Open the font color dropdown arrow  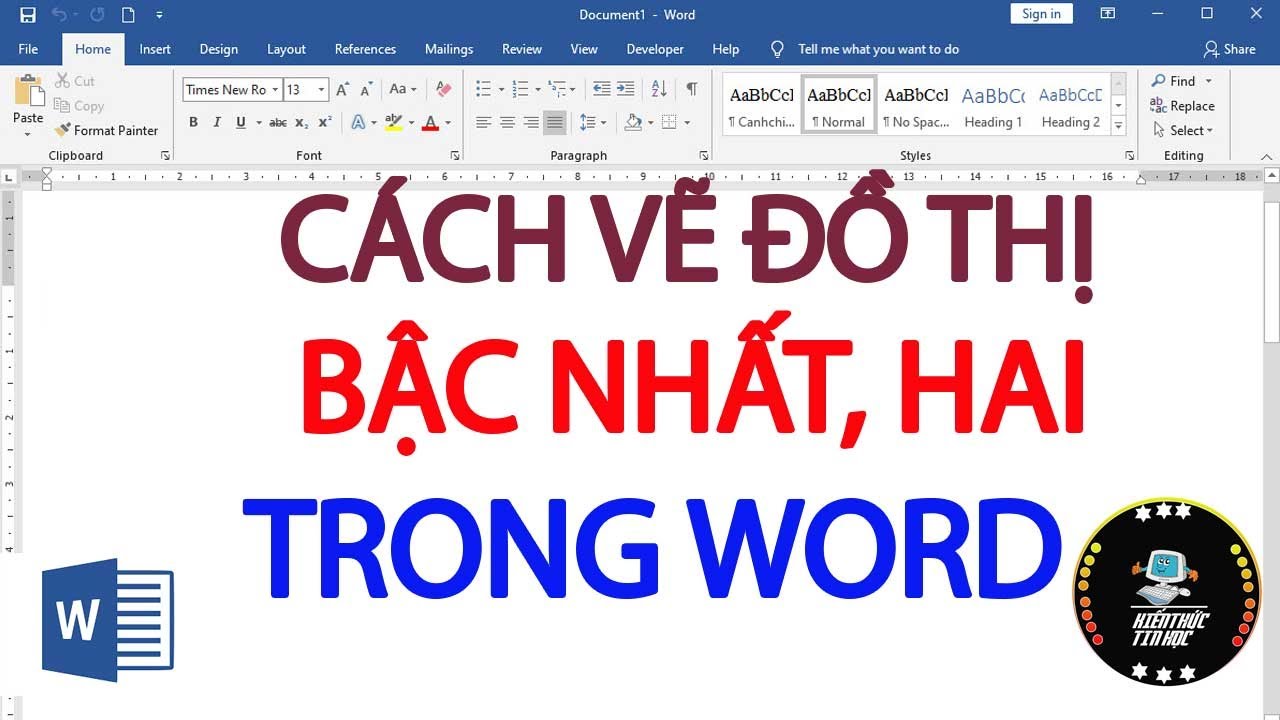(x=448, y=123)
